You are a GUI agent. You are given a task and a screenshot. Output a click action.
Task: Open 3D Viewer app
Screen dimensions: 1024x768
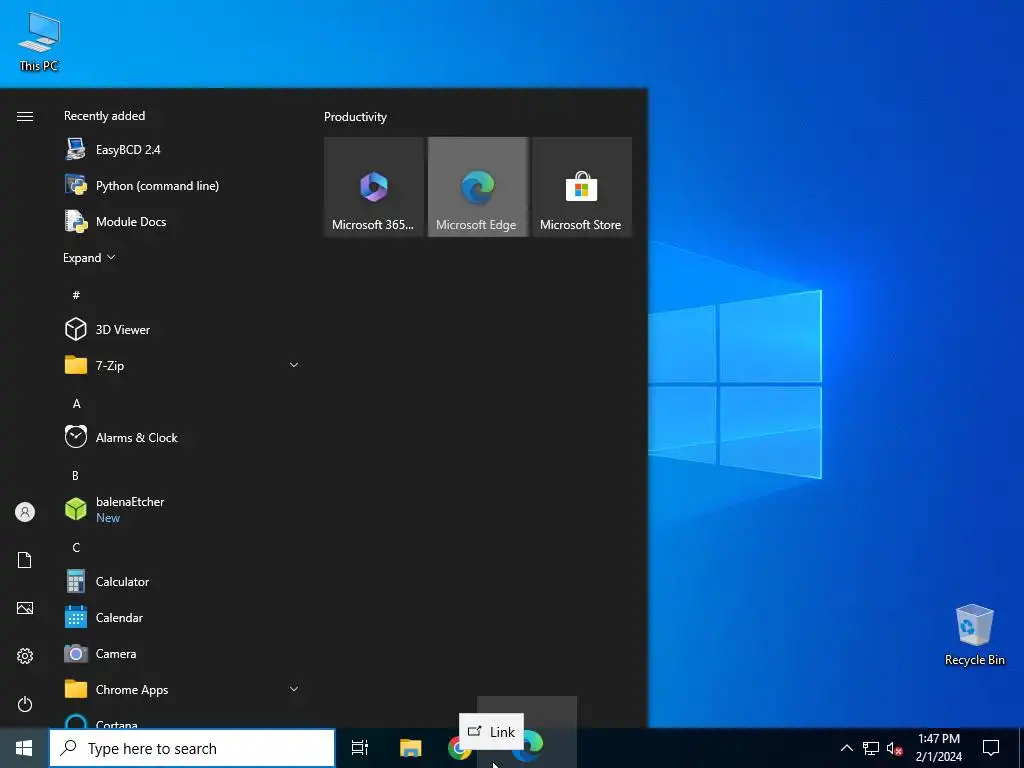[183, 329]
